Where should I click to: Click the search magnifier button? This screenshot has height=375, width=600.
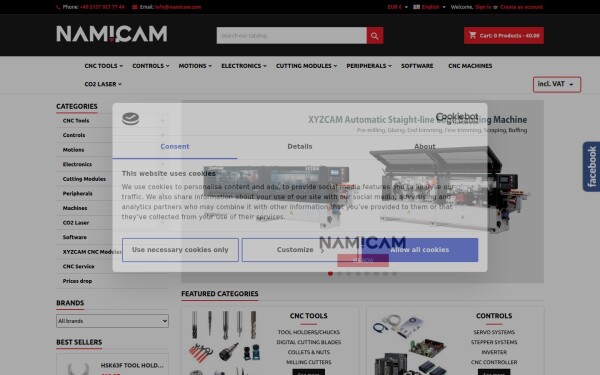click(x=375, y=36)
